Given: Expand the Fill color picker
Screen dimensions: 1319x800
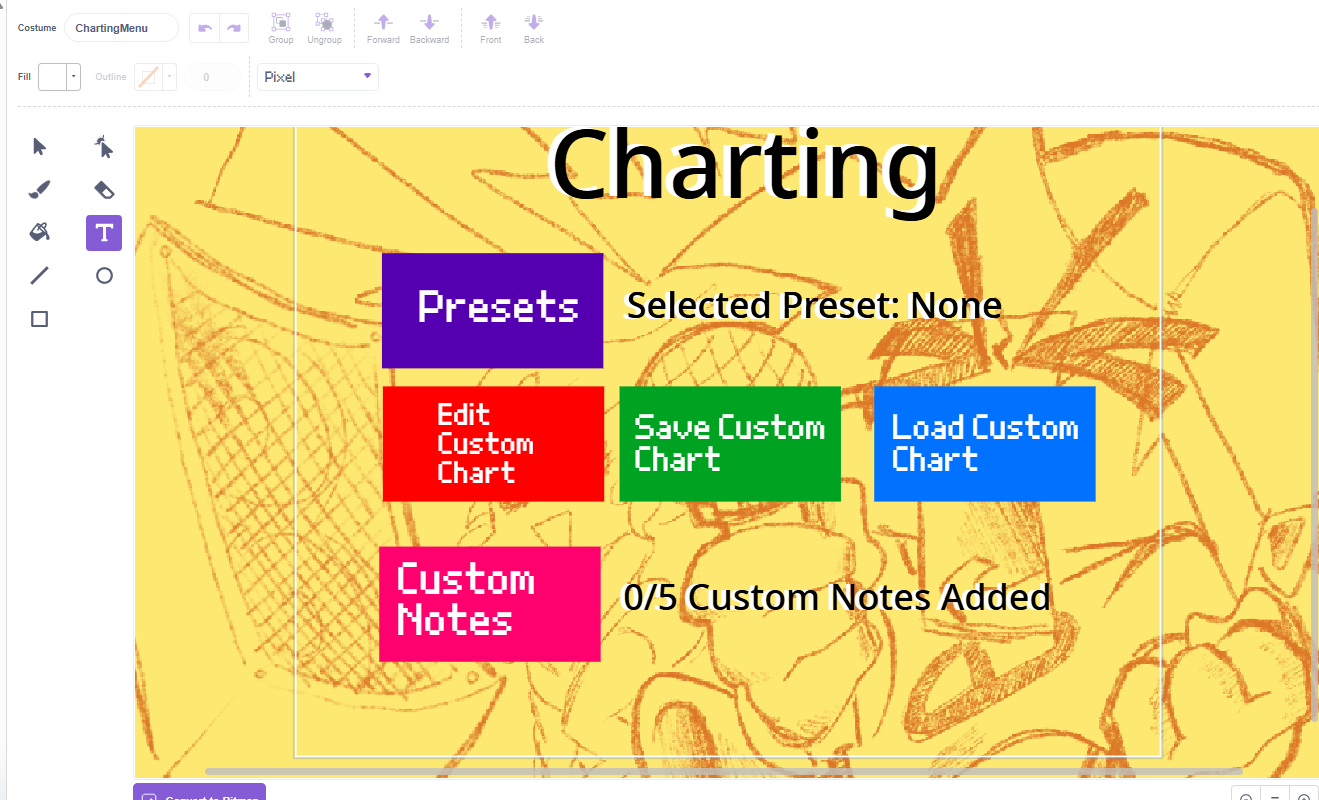Looking at the screenshot, I should point(72,76).
